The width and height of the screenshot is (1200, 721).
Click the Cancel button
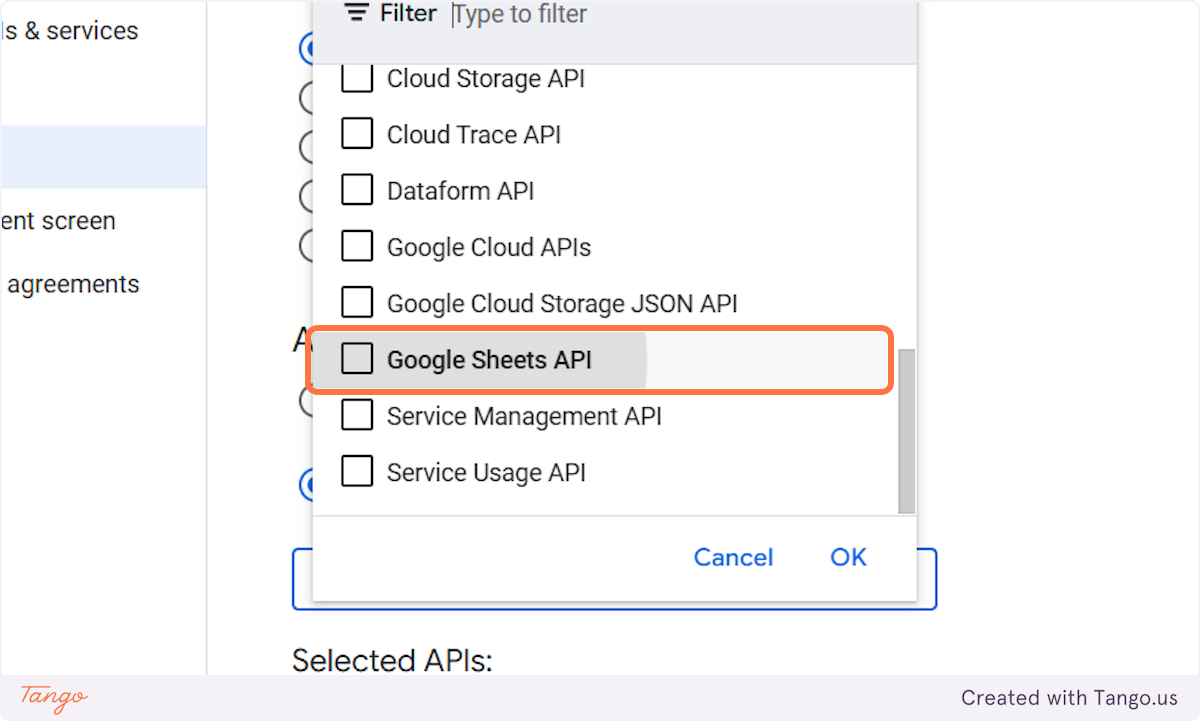coord(733,557)
